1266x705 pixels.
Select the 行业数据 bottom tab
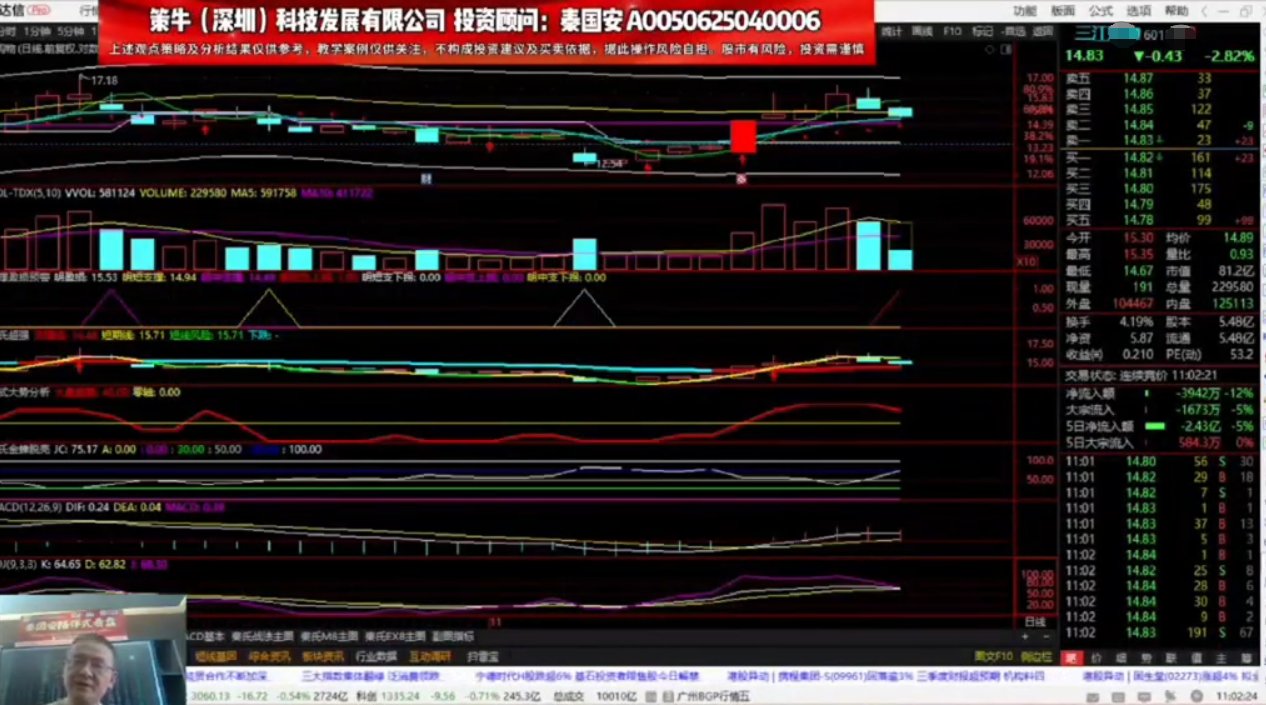point(375,657)
